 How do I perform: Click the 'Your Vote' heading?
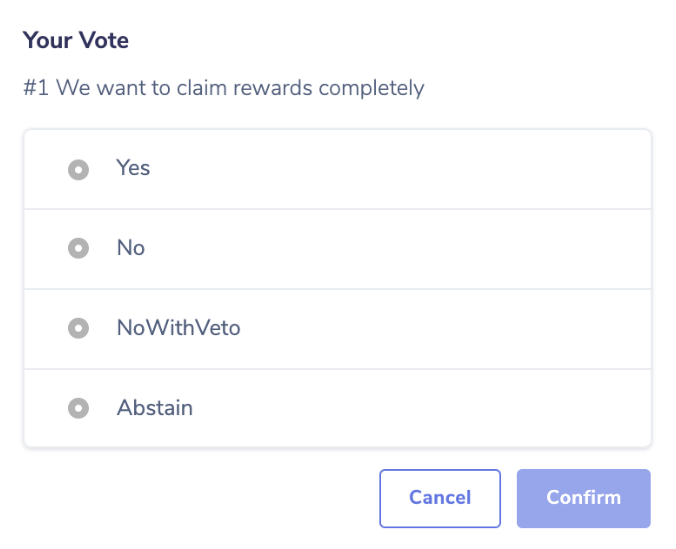[x=76, y=41]
